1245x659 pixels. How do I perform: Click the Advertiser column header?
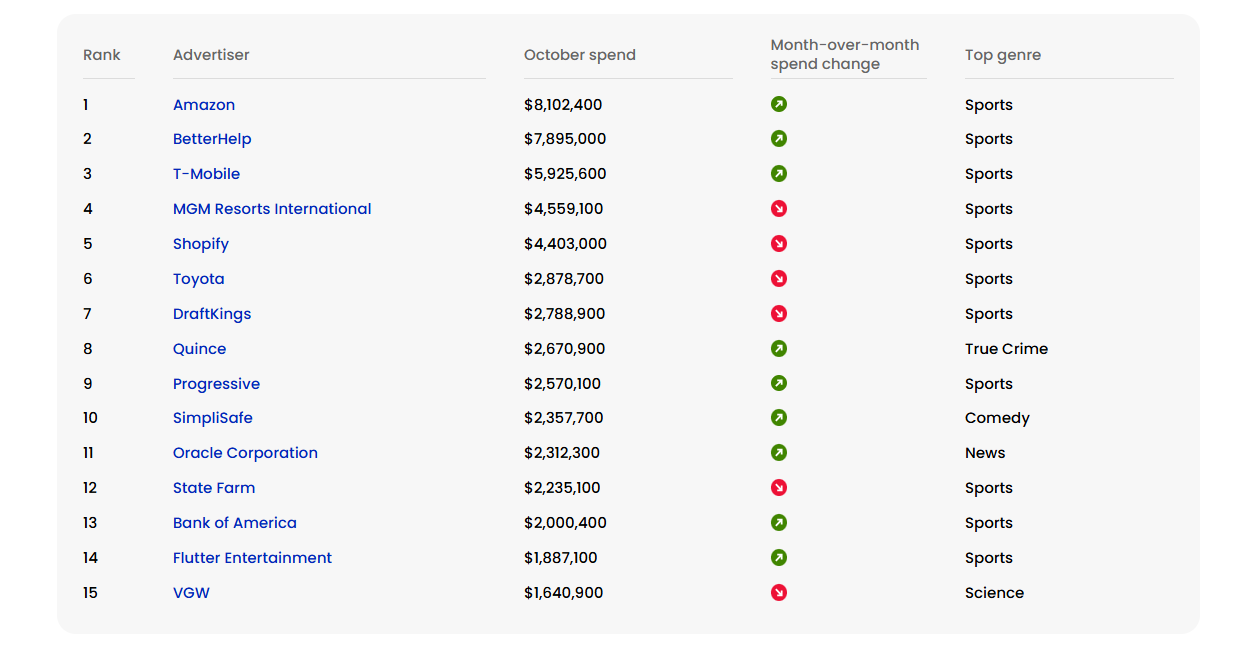pos(211,55)
